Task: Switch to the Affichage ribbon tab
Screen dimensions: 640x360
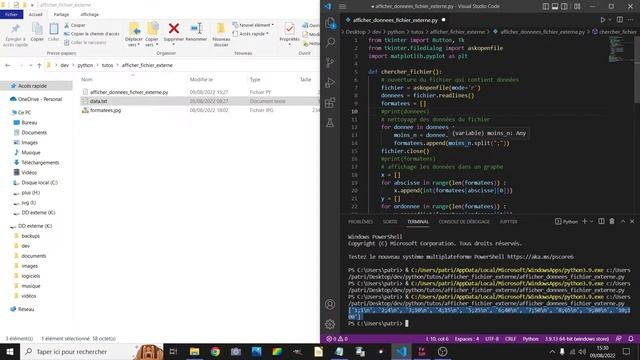Action: [x=89, y=14]
